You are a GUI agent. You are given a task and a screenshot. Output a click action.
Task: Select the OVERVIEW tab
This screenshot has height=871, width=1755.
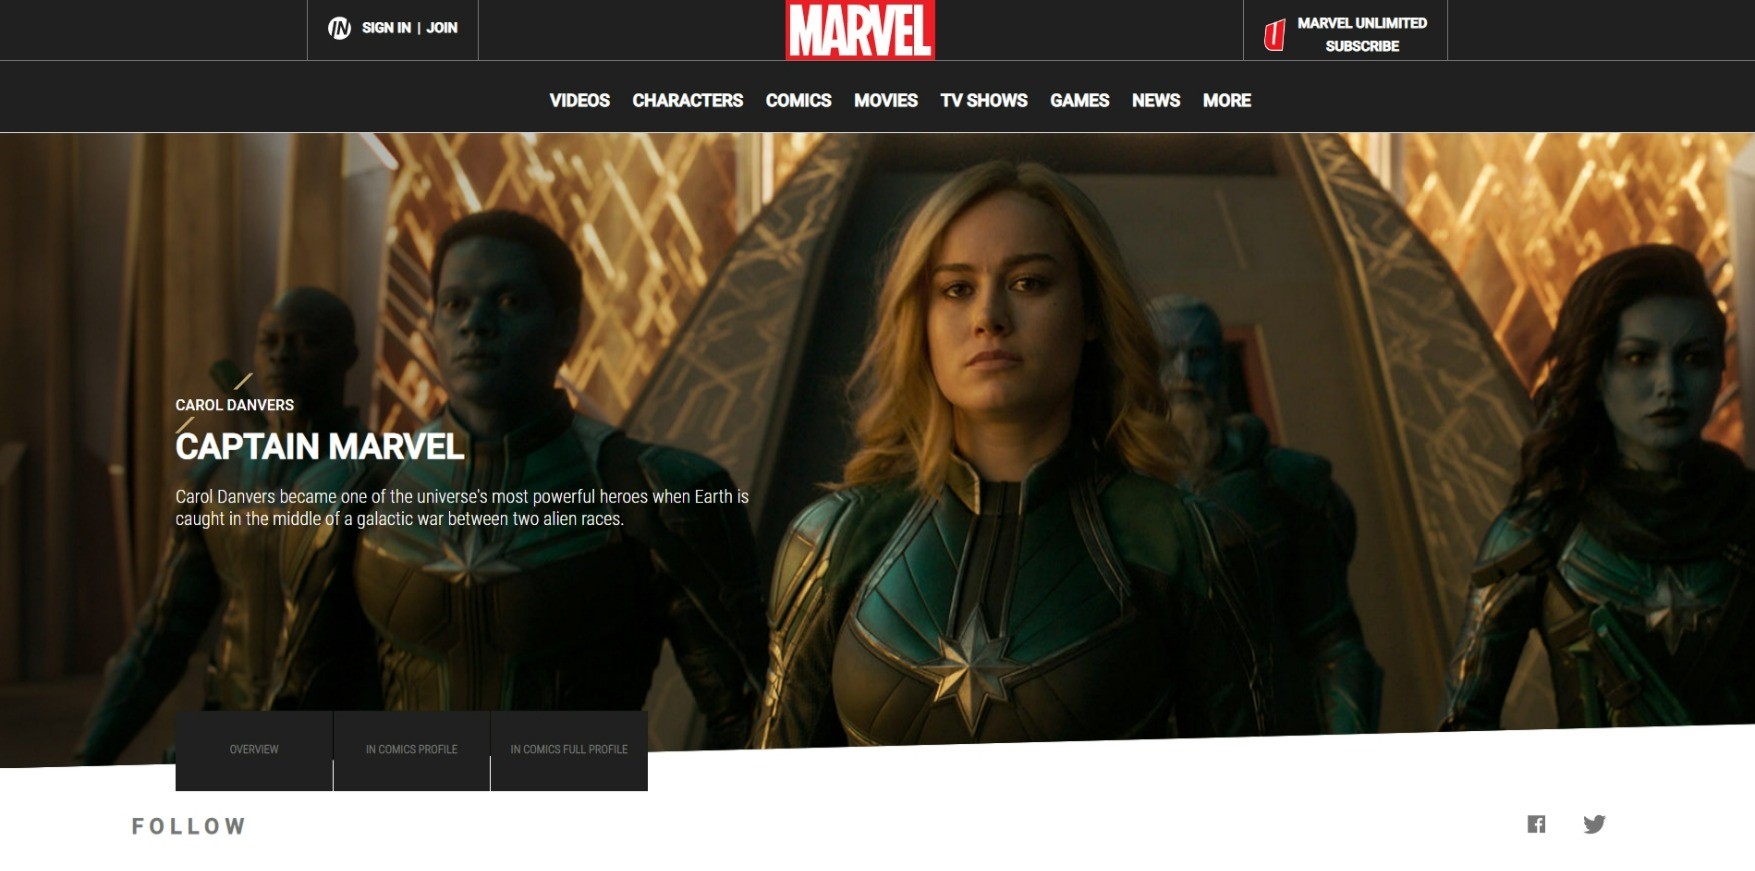(x=254, y=750)
